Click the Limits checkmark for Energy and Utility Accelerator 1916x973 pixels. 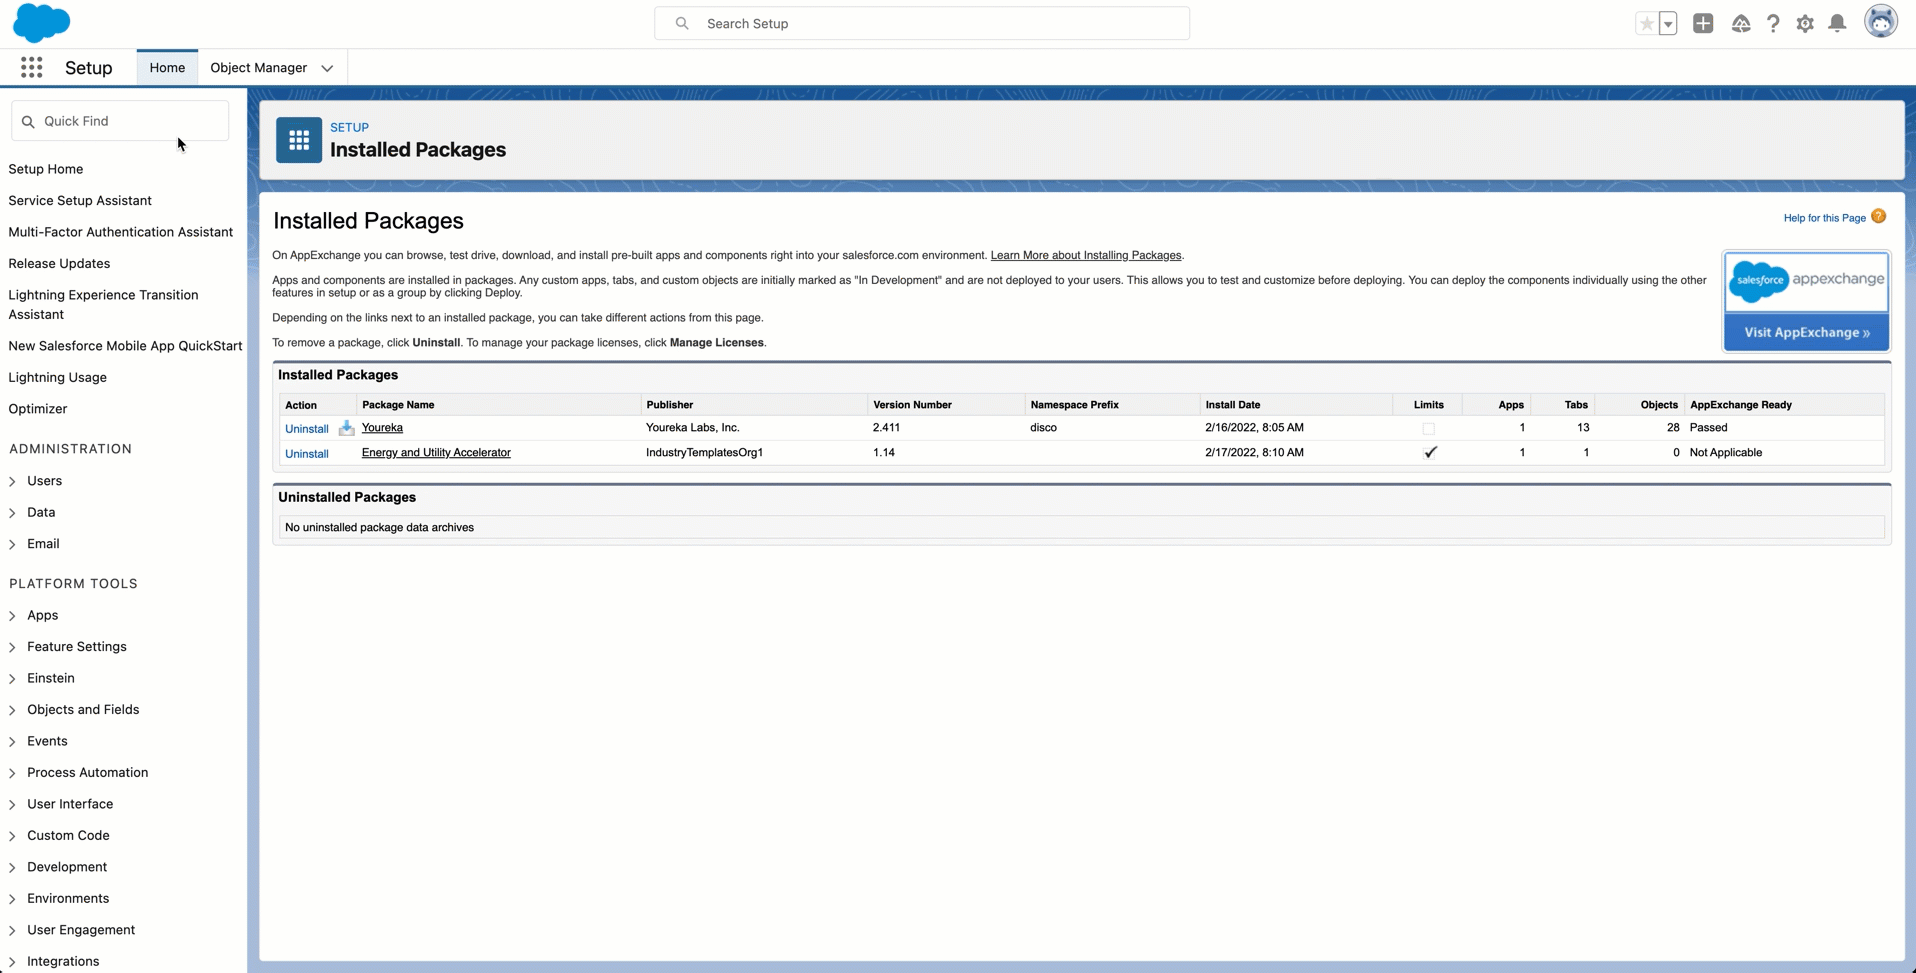point(1430,452)
